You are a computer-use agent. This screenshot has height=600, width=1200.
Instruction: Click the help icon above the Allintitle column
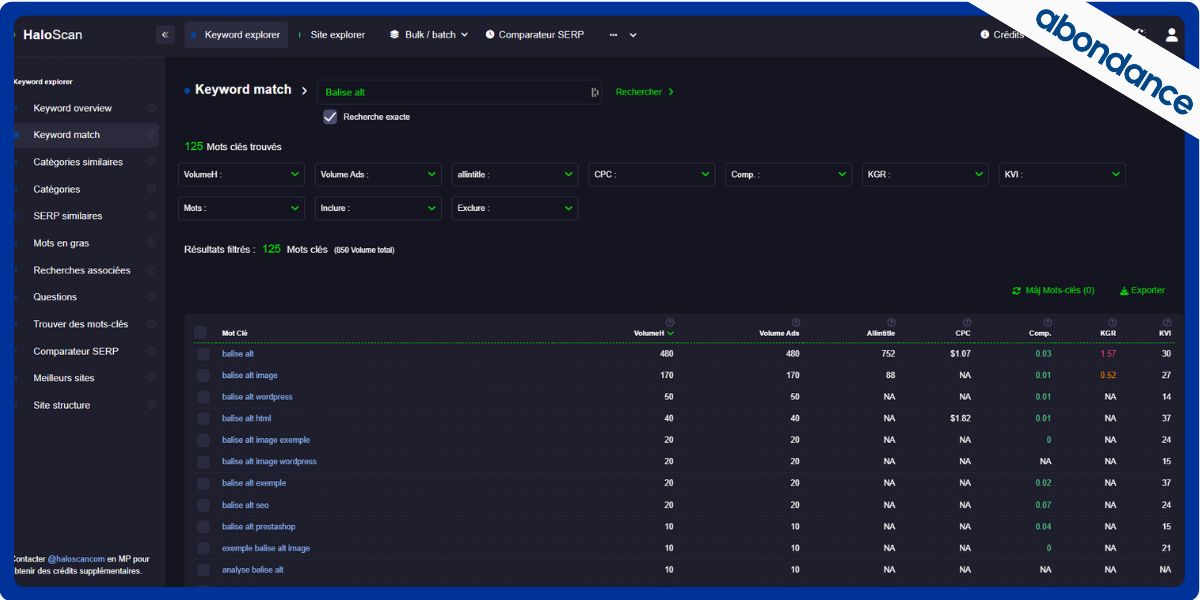click(x=891, y=322)
